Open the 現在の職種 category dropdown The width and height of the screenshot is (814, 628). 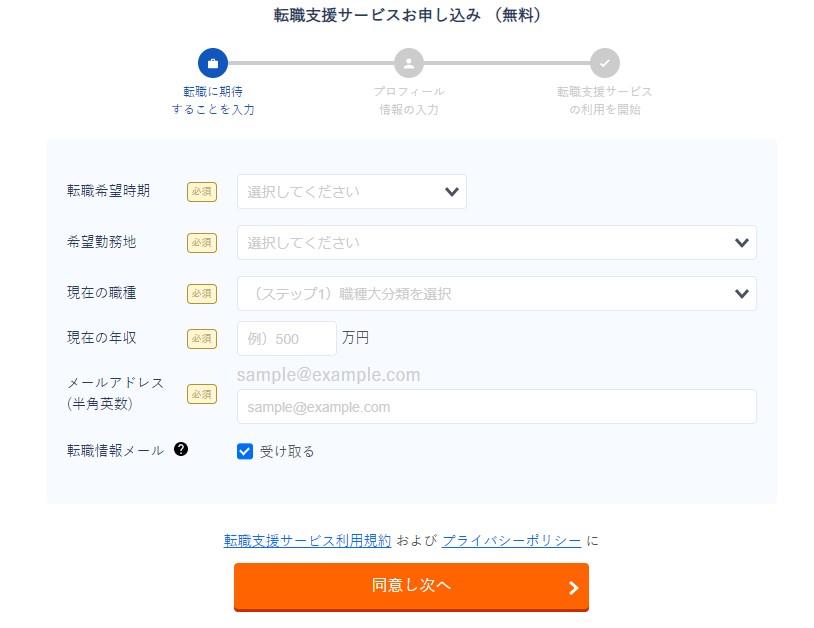pos(496,293)
